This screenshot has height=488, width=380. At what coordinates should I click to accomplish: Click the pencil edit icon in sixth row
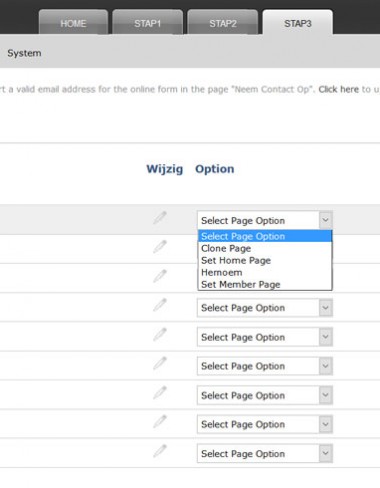coord(160,363)
